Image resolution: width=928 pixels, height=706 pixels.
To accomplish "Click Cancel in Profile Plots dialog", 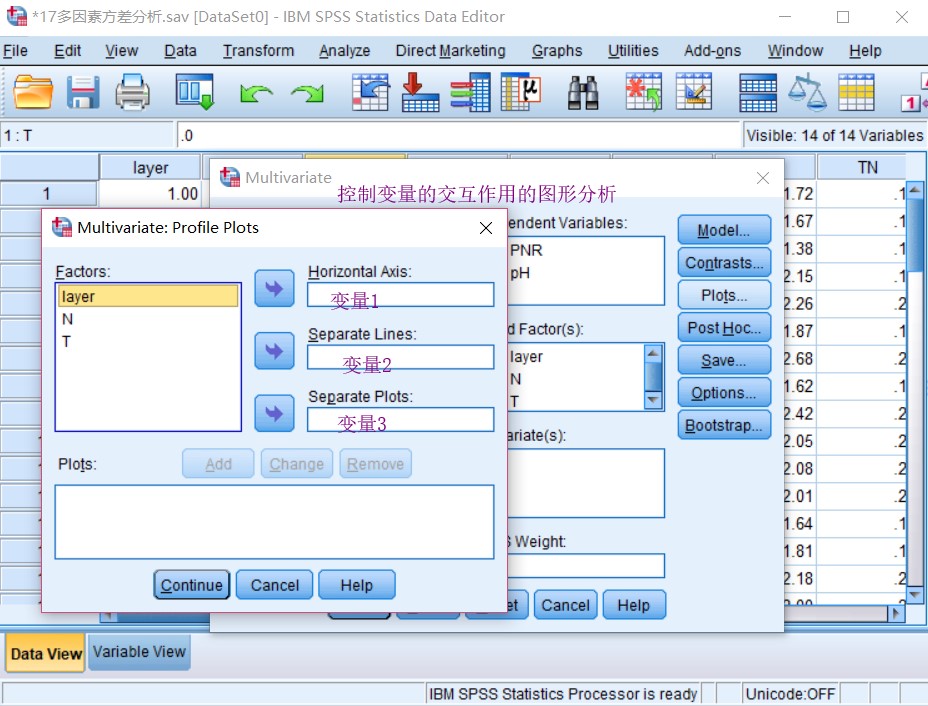I will click(275, 585).
